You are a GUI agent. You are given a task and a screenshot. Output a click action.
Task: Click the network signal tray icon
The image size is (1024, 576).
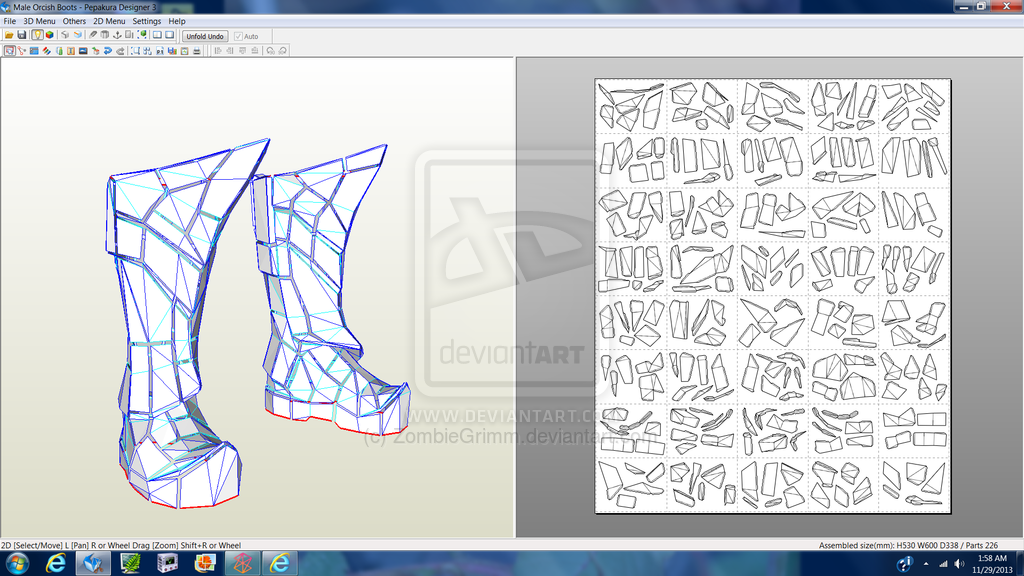tap(943, 564)
